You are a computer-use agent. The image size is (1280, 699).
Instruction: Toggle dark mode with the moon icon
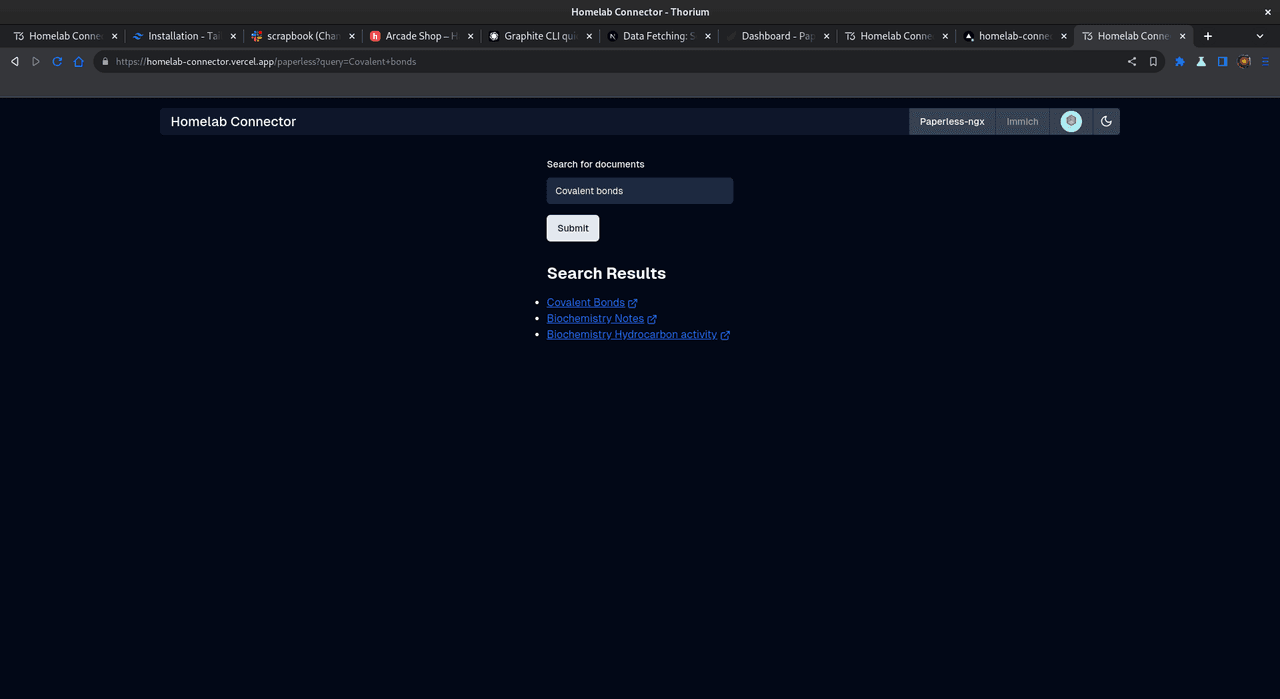click(x=1106, y=121)
